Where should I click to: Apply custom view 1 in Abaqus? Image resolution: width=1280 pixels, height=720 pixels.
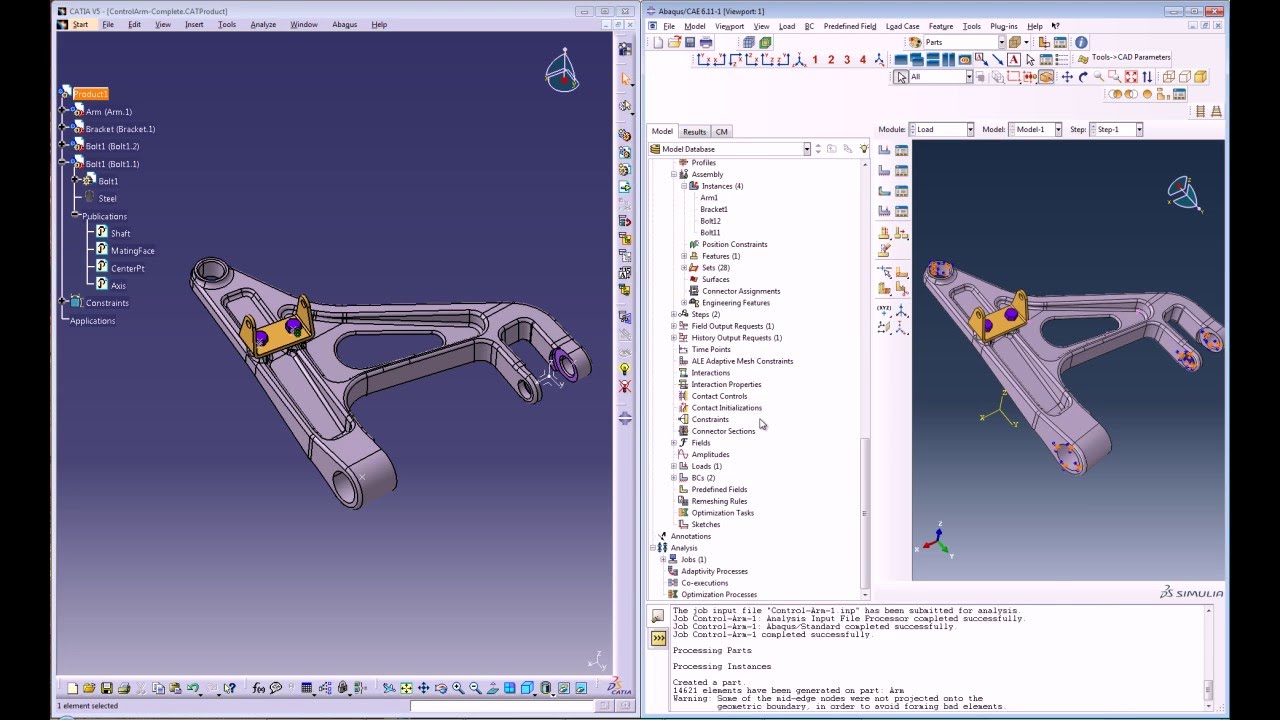click(815, 60)
